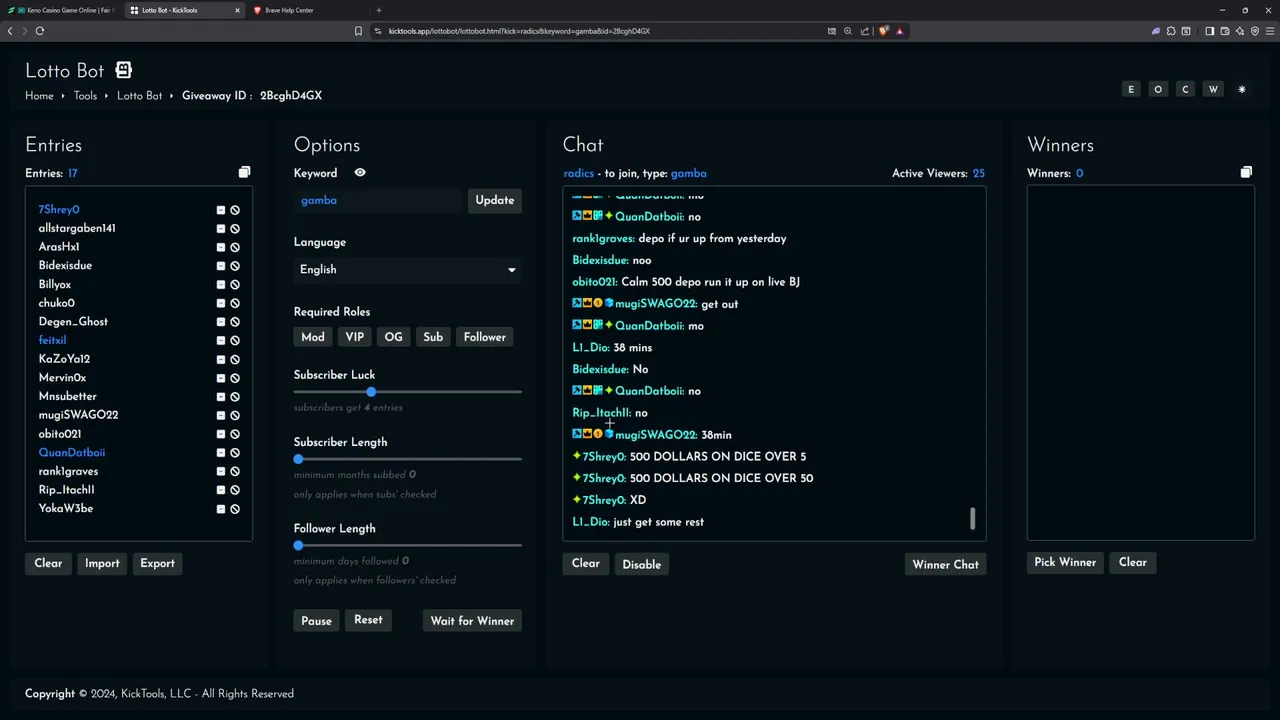Ban YokaW3be using the block icon

[x=235, y=509]
